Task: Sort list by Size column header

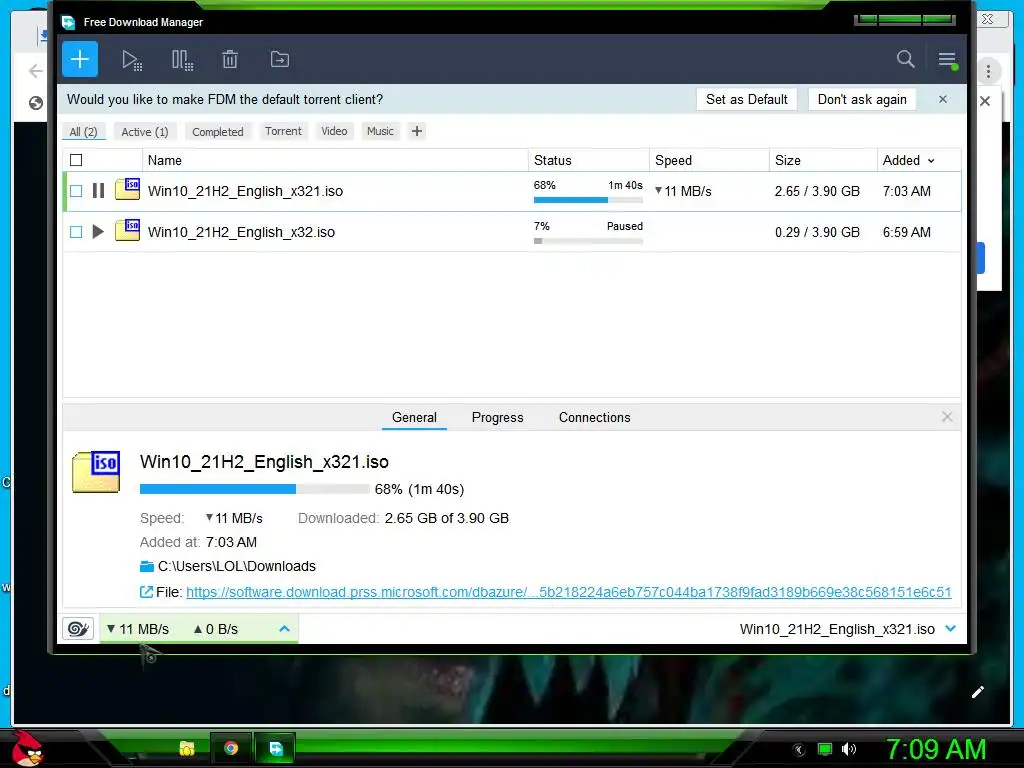Action: click(823, 160)
